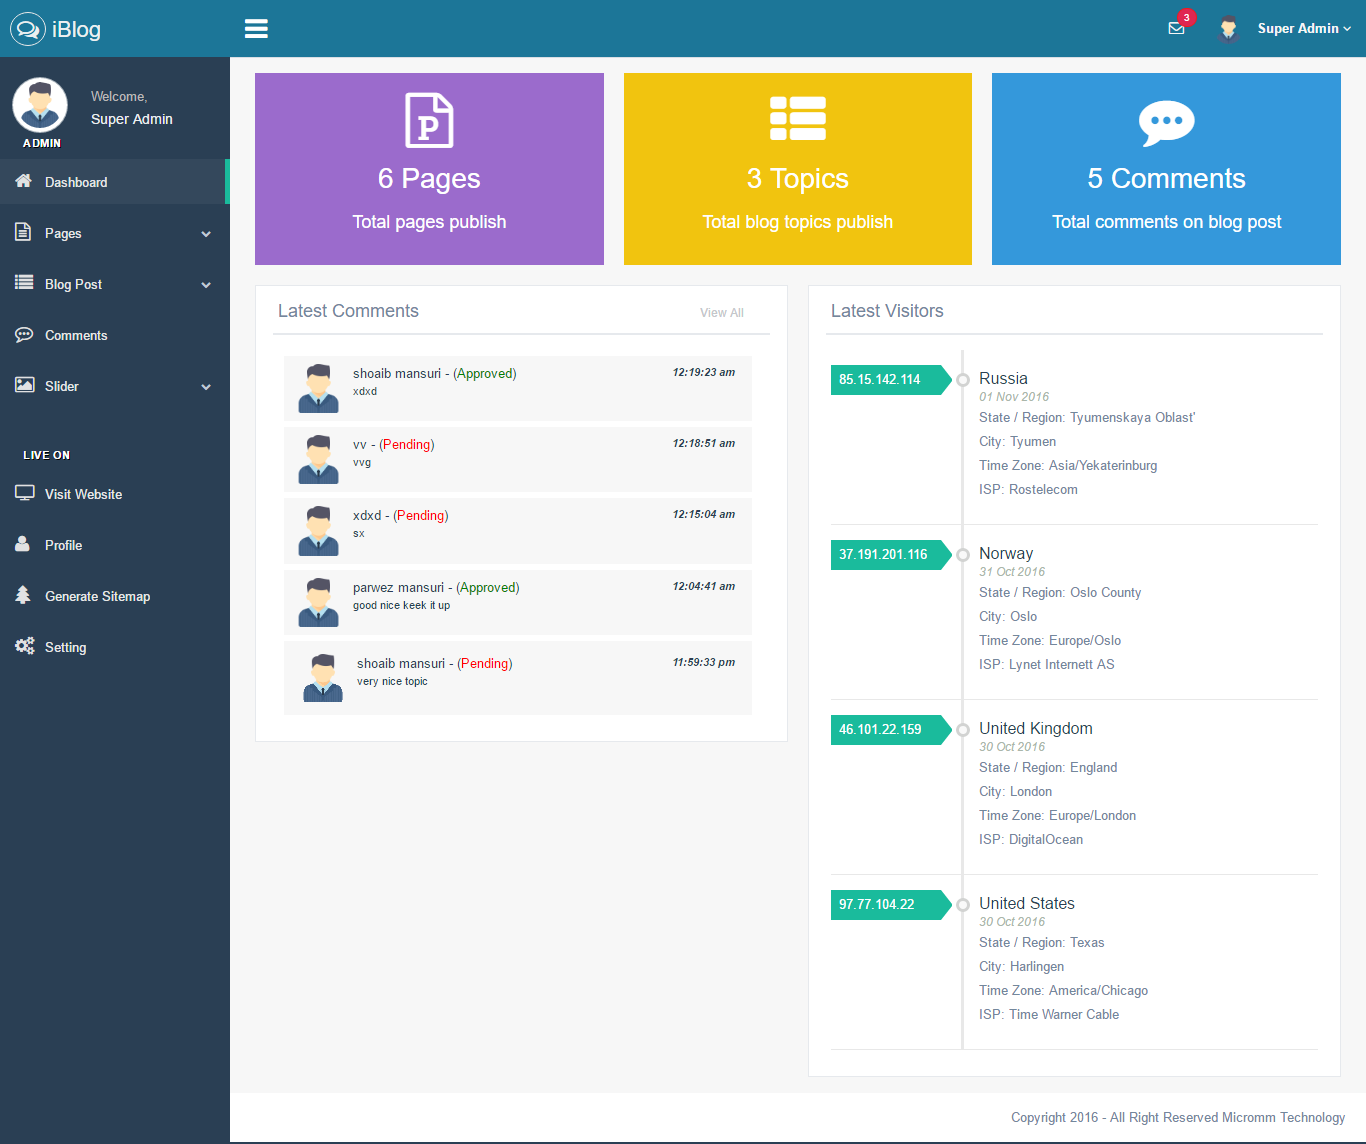Expand the Pages submenu chevron
Screen dimensions: 1366x1144
click(206, 234)
